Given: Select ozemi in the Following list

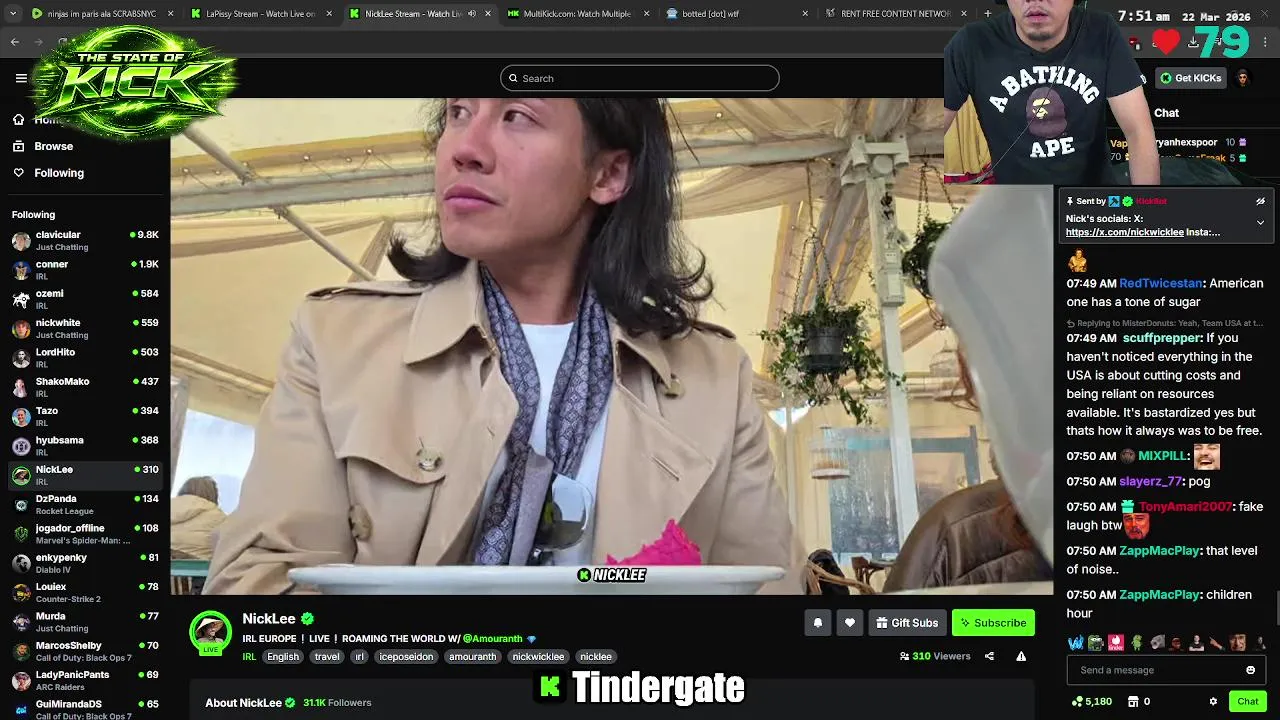Looking at the screenshot, I should [85, 299].
